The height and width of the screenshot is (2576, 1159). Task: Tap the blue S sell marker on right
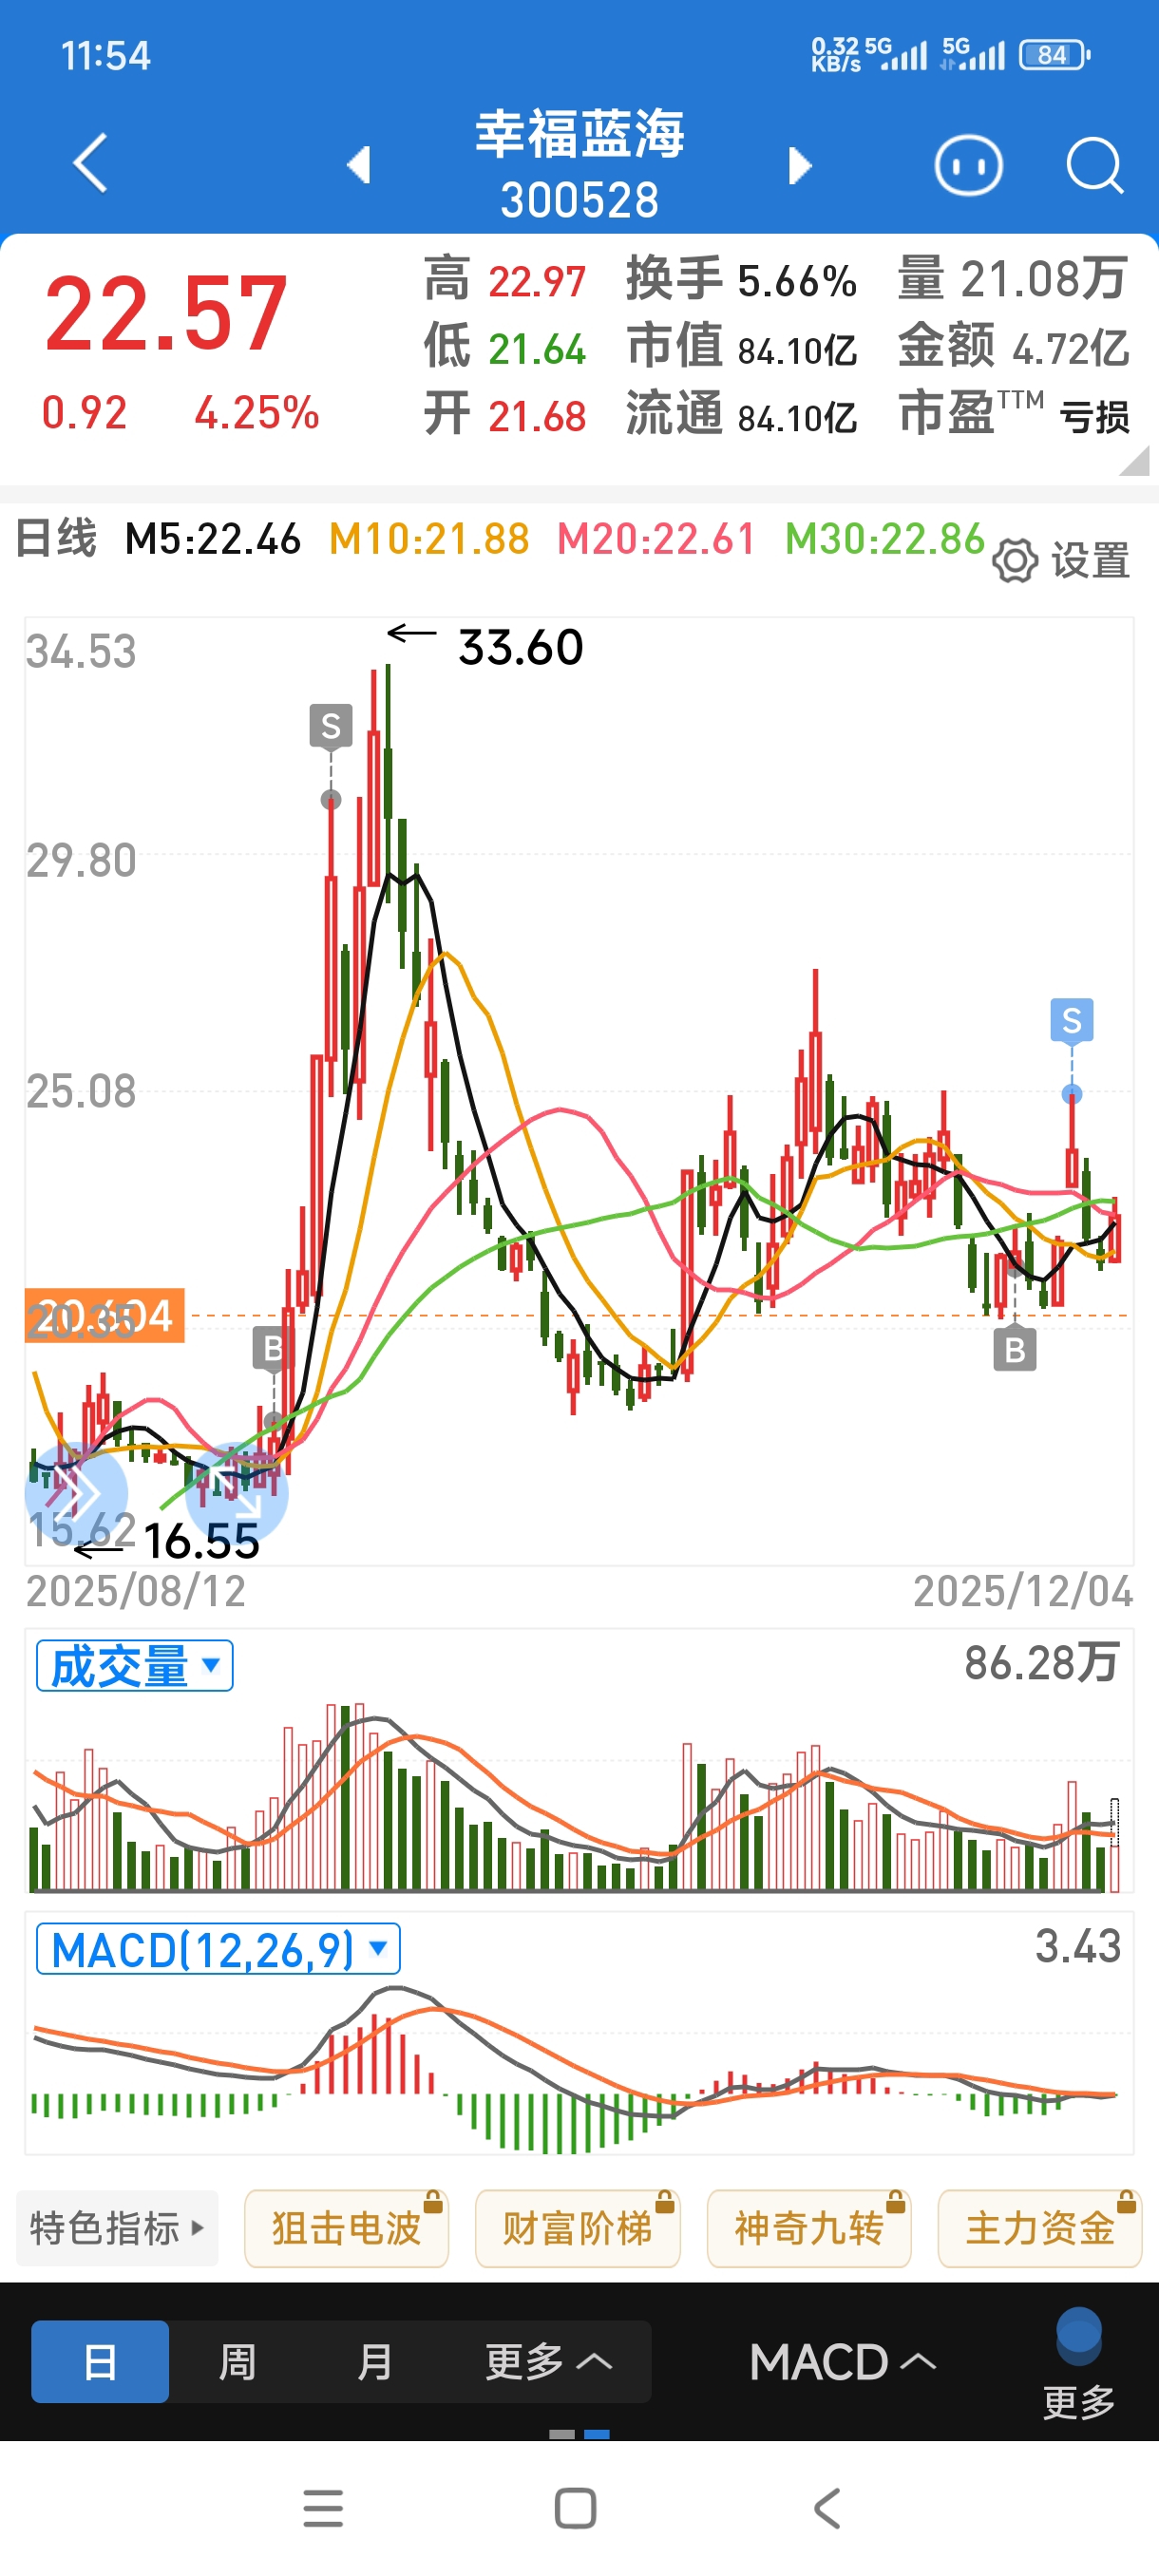click(x=1072, y=1020)
